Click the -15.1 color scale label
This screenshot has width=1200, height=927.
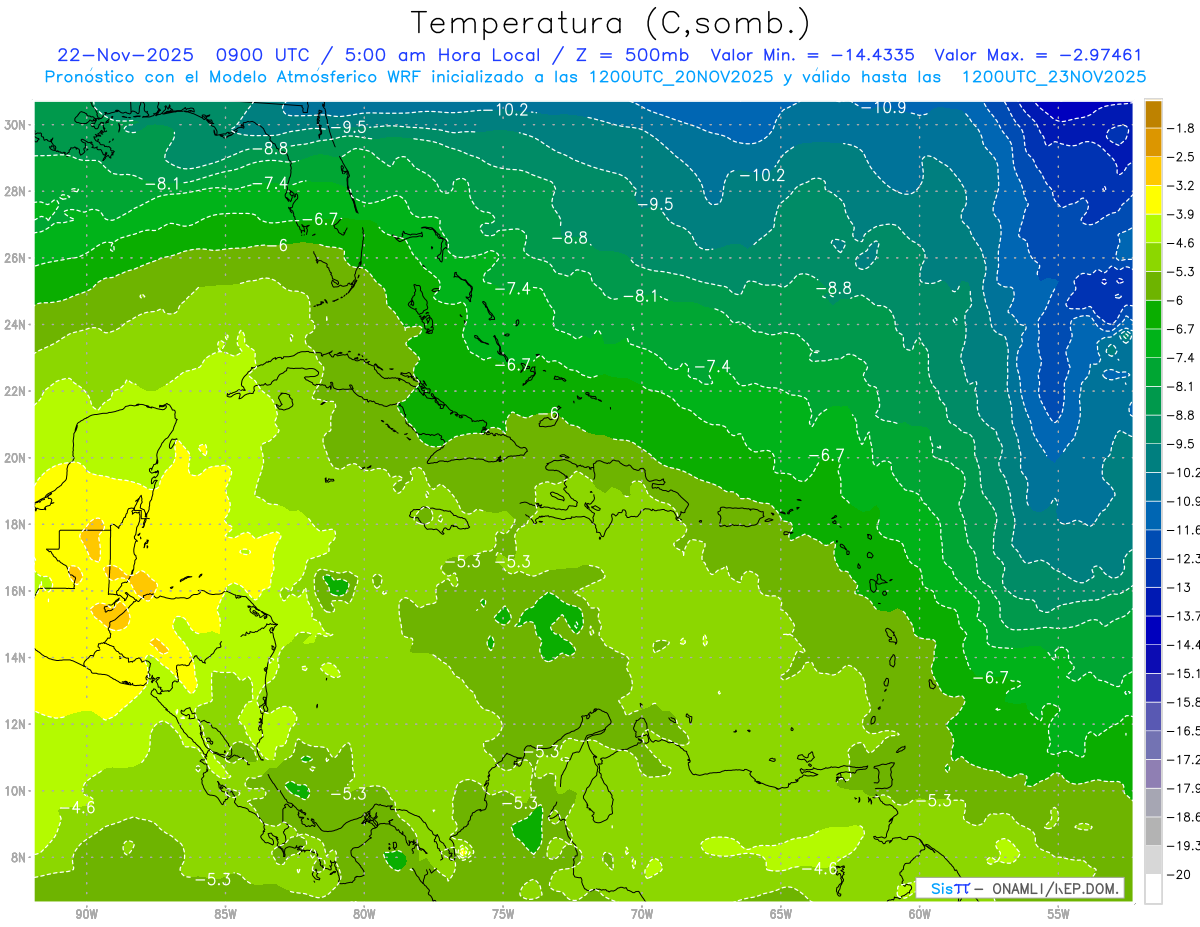[1183, 673]
